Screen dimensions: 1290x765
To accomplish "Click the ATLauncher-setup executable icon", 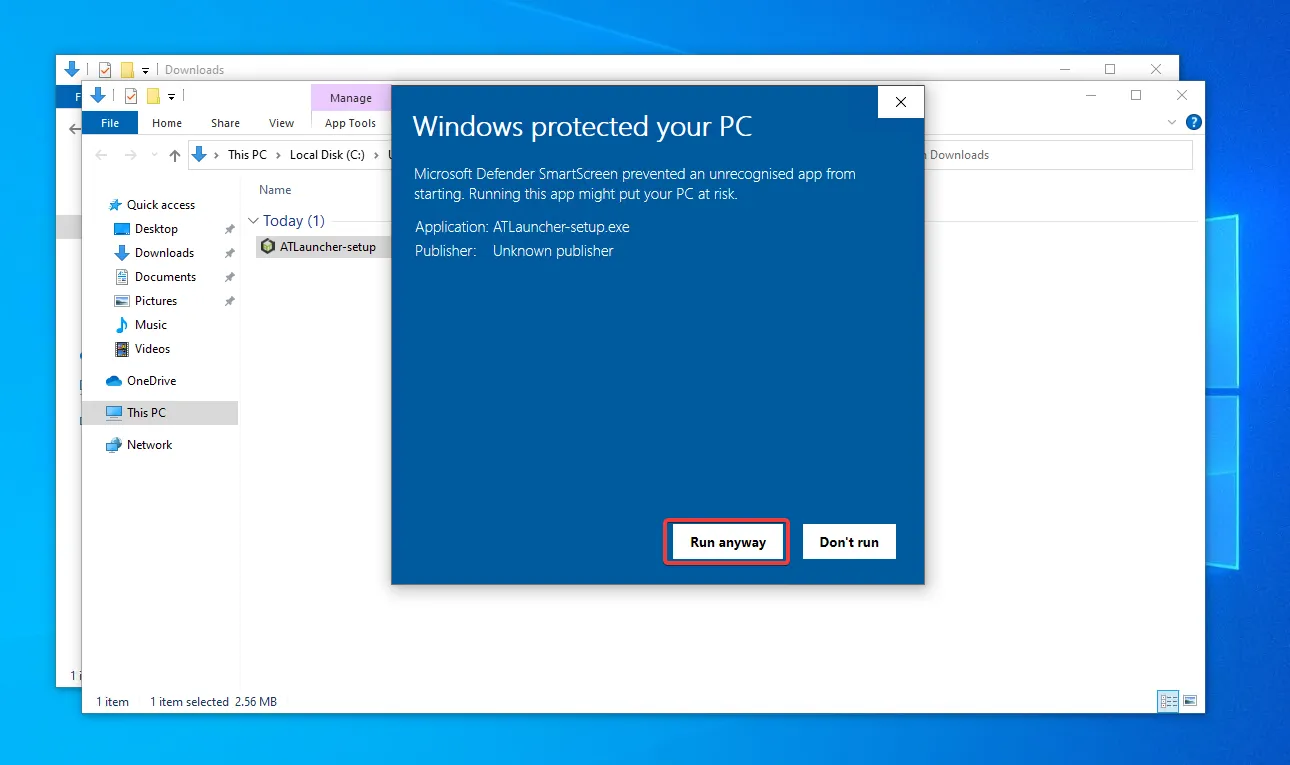I will [x=268, y=246].
